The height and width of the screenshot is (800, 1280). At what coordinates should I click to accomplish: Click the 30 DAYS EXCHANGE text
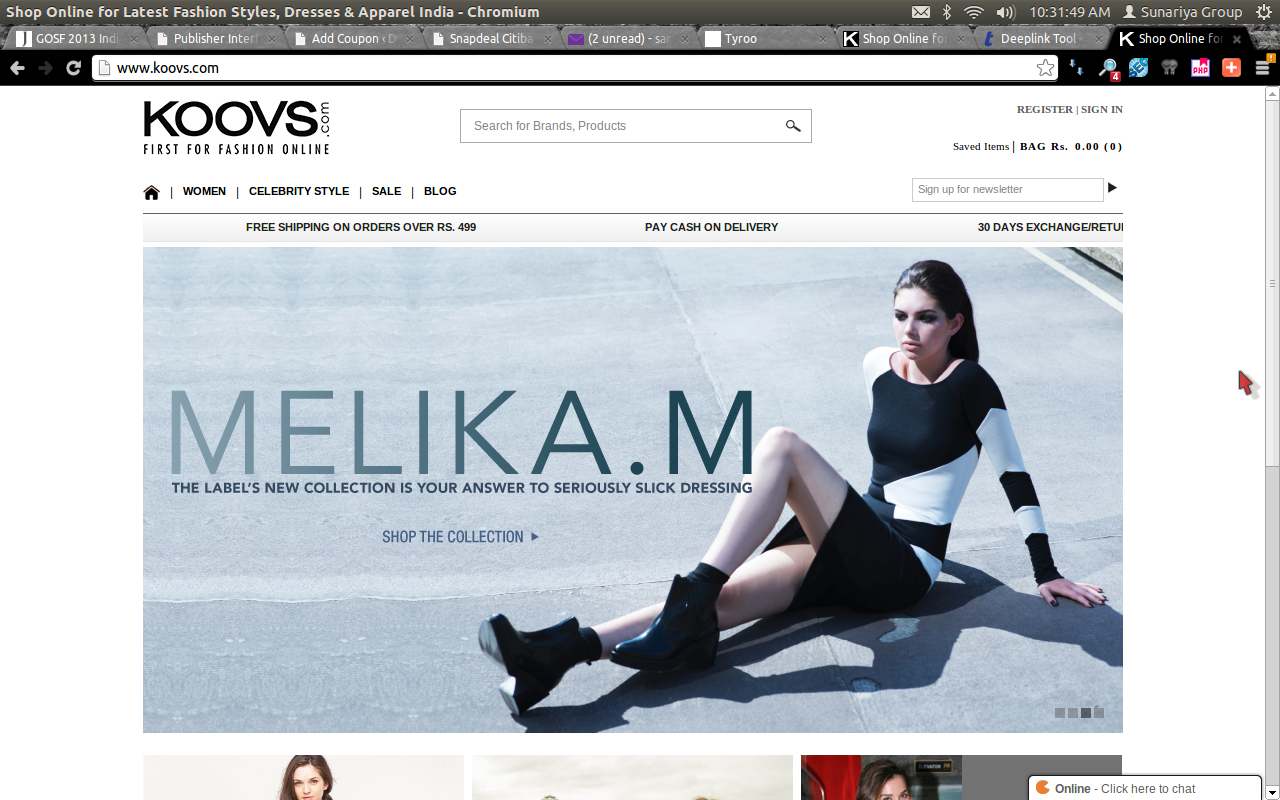[x=1050, y=227]
